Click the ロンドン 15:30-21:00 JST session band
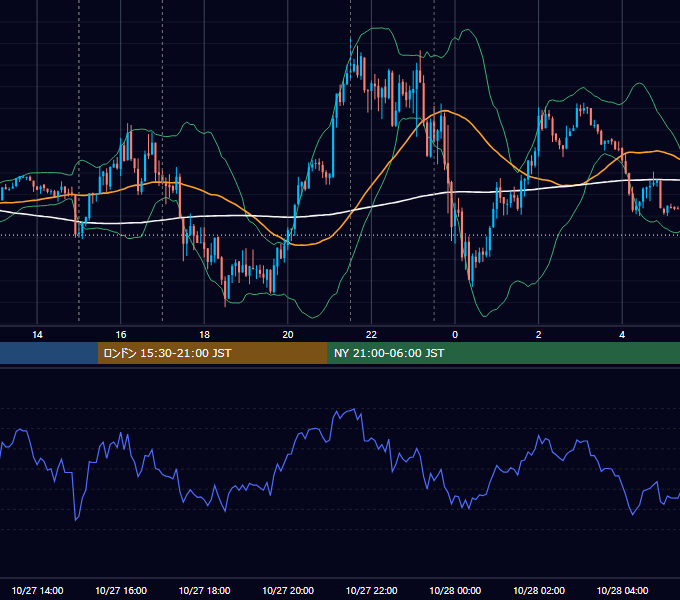 click(212, 353)
